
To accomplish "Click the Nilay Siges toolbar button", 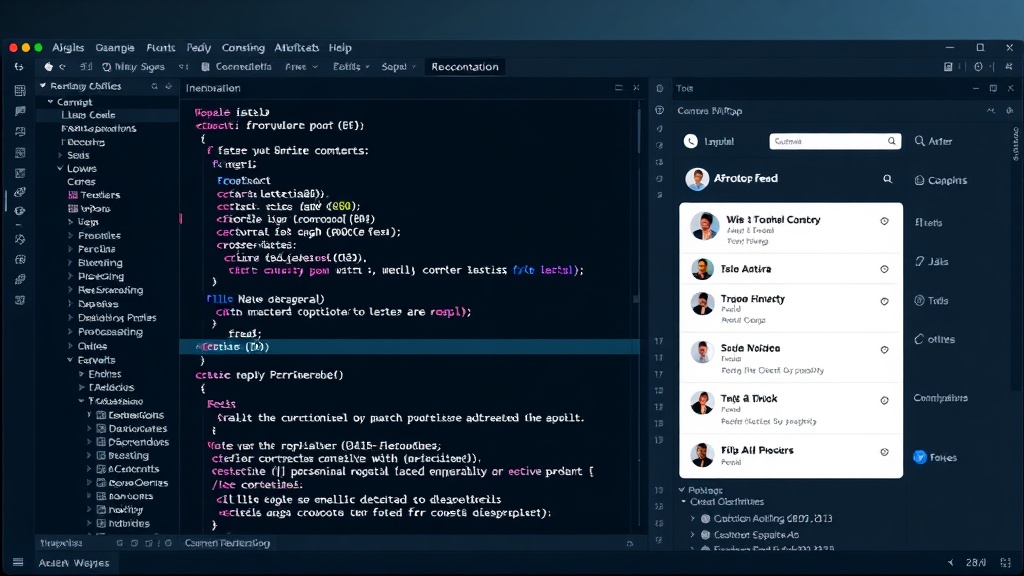I will [133, 67].
